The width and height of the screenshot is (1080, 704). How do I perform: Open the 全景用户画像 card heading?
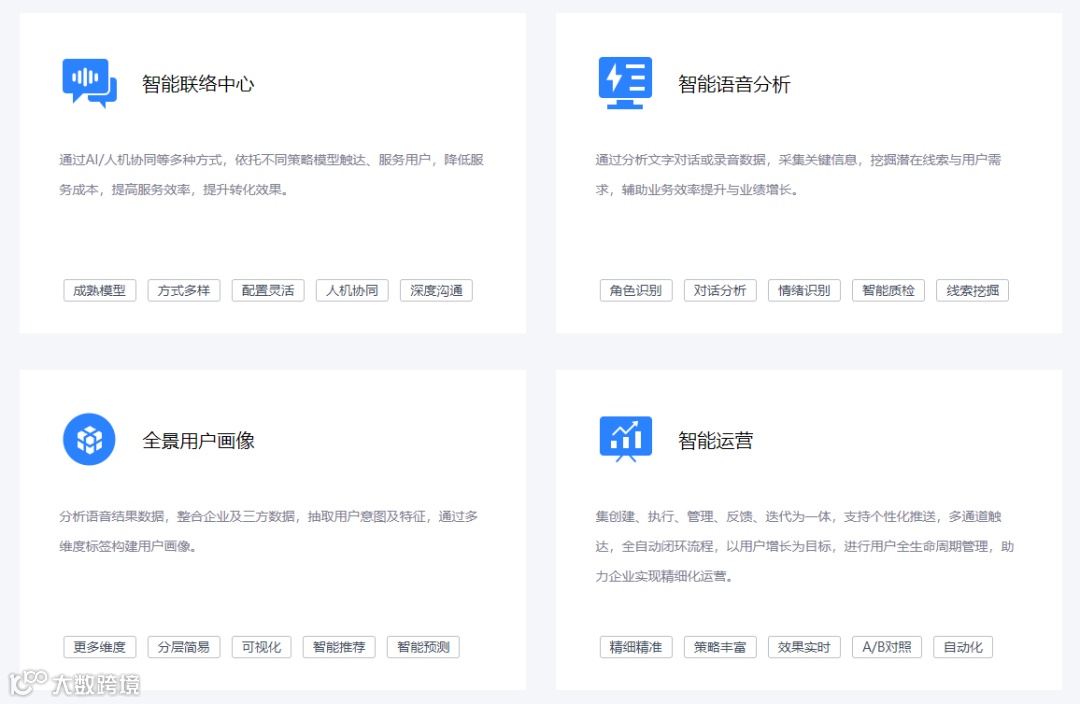tap(197, 440)
